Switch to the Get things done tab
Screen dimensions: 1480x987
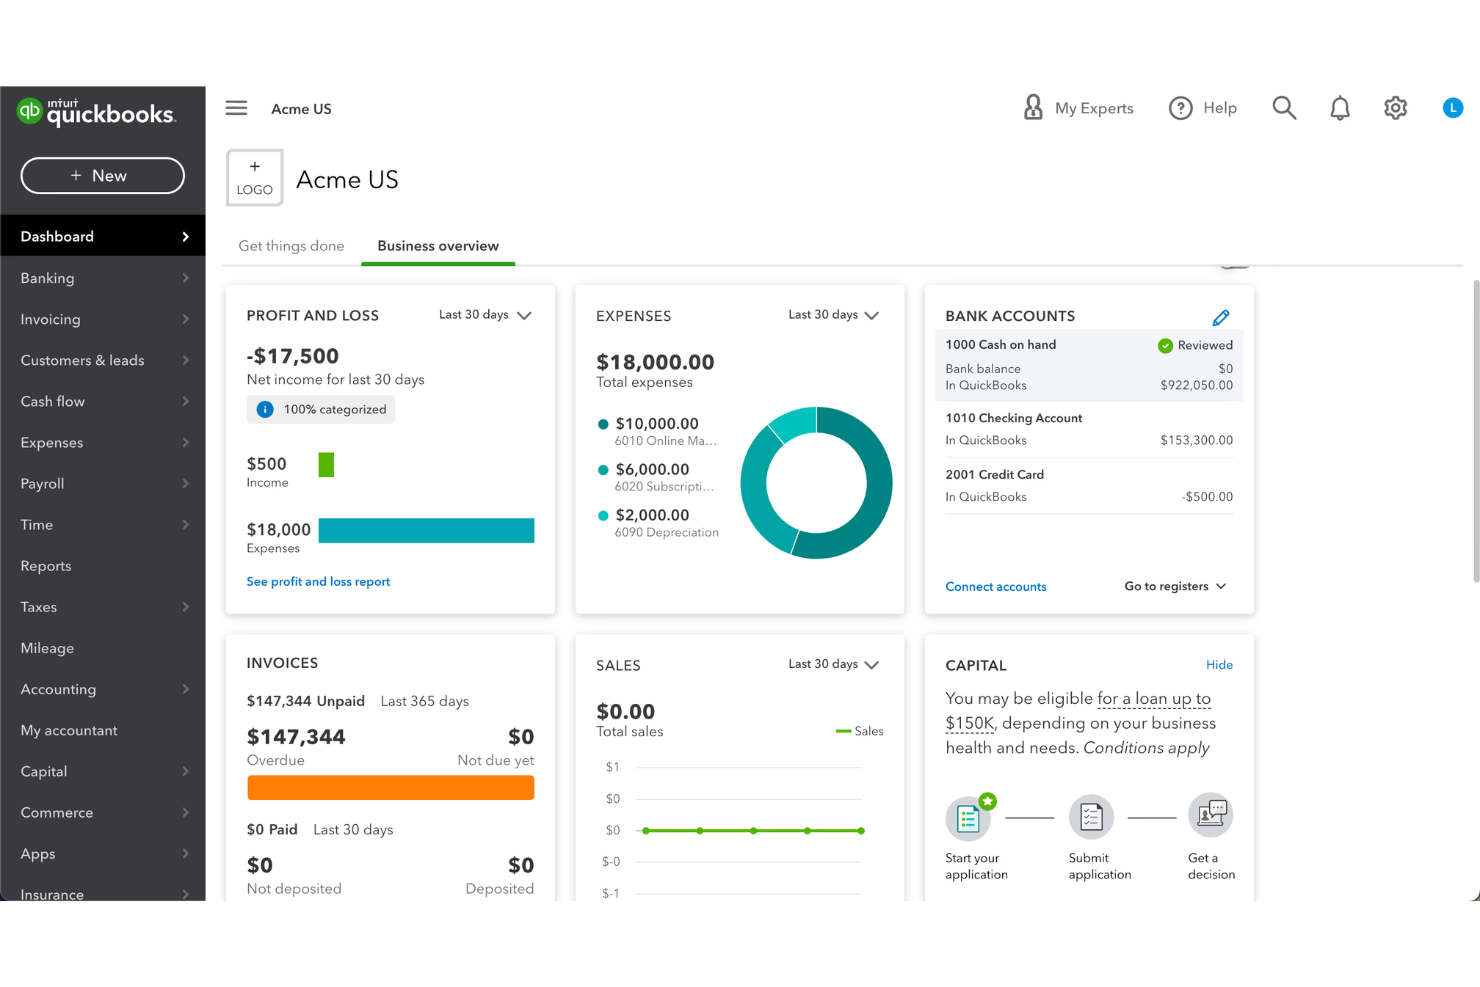click(291, 246)
